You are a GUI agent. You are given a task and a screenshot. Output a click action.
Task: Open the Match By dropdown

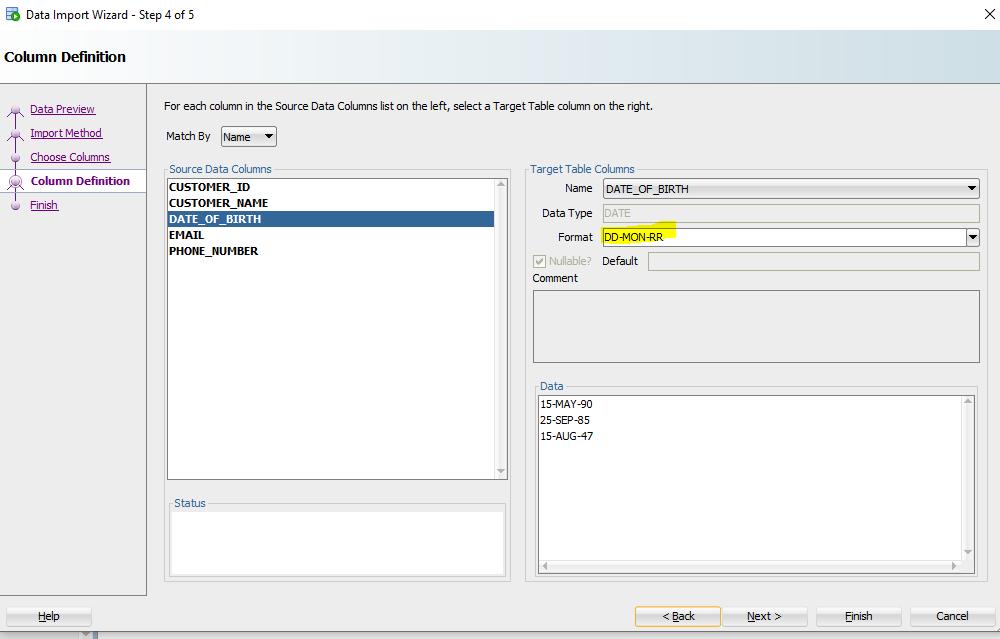249,136
